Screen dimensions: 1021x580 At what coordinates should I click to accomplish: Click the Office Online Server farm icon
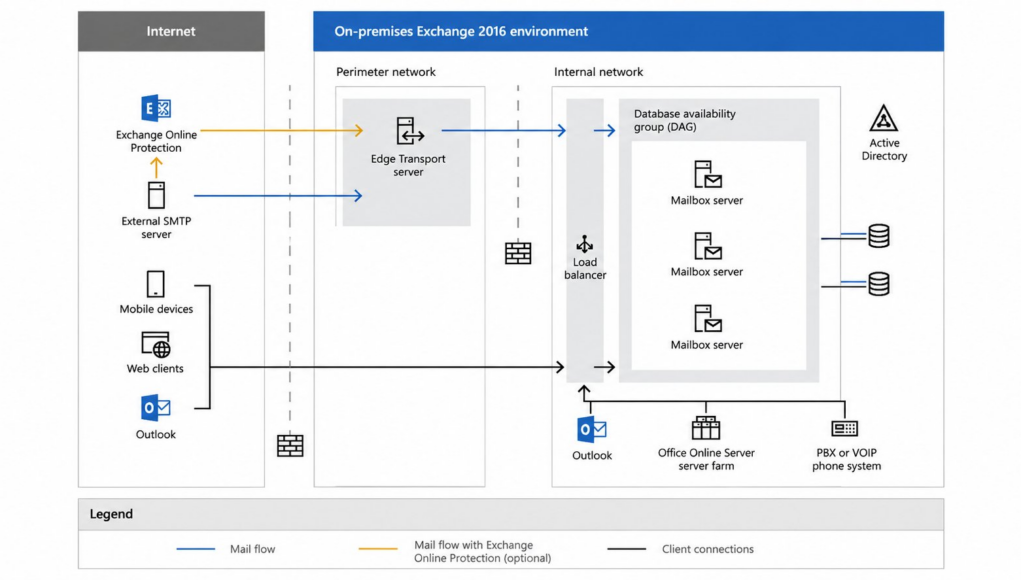(x=706, y=428)
